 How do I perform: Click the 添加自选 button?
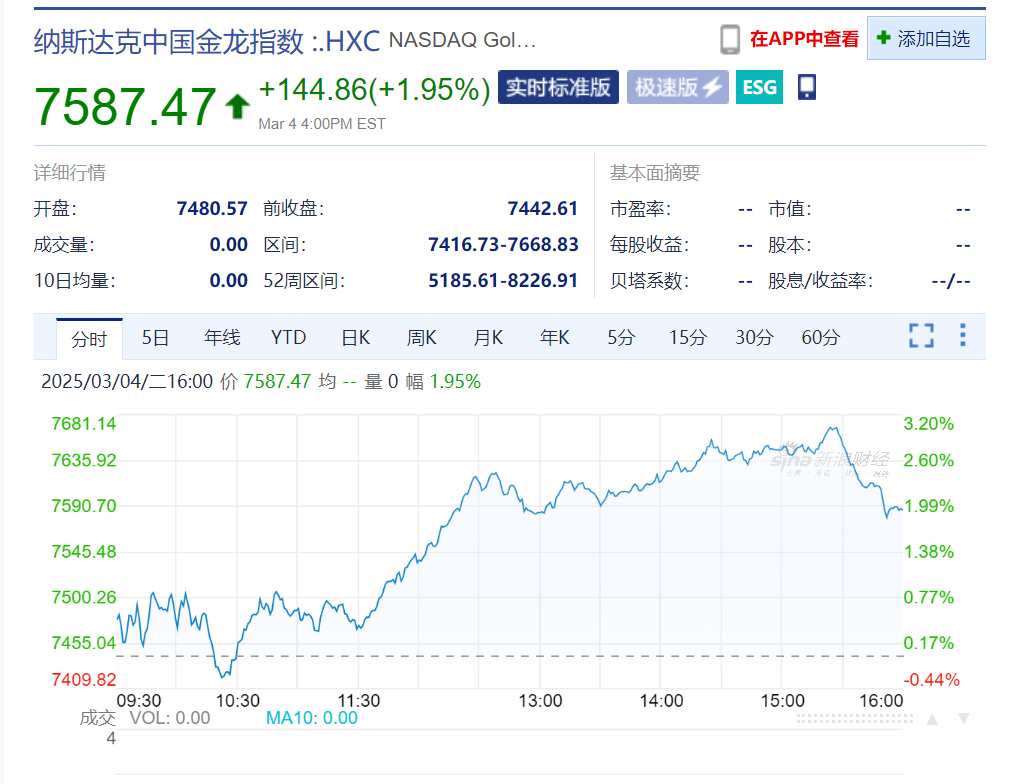pyautogui.click(x=926, y=39)
